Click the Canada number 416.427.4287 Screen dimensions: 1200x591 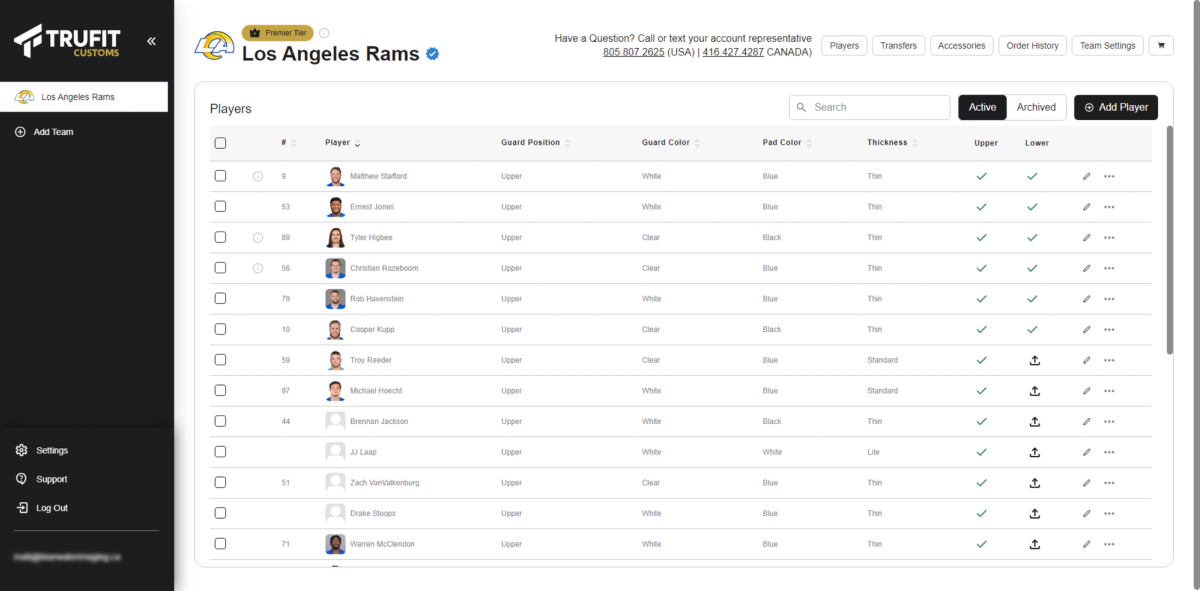point(733,52)
